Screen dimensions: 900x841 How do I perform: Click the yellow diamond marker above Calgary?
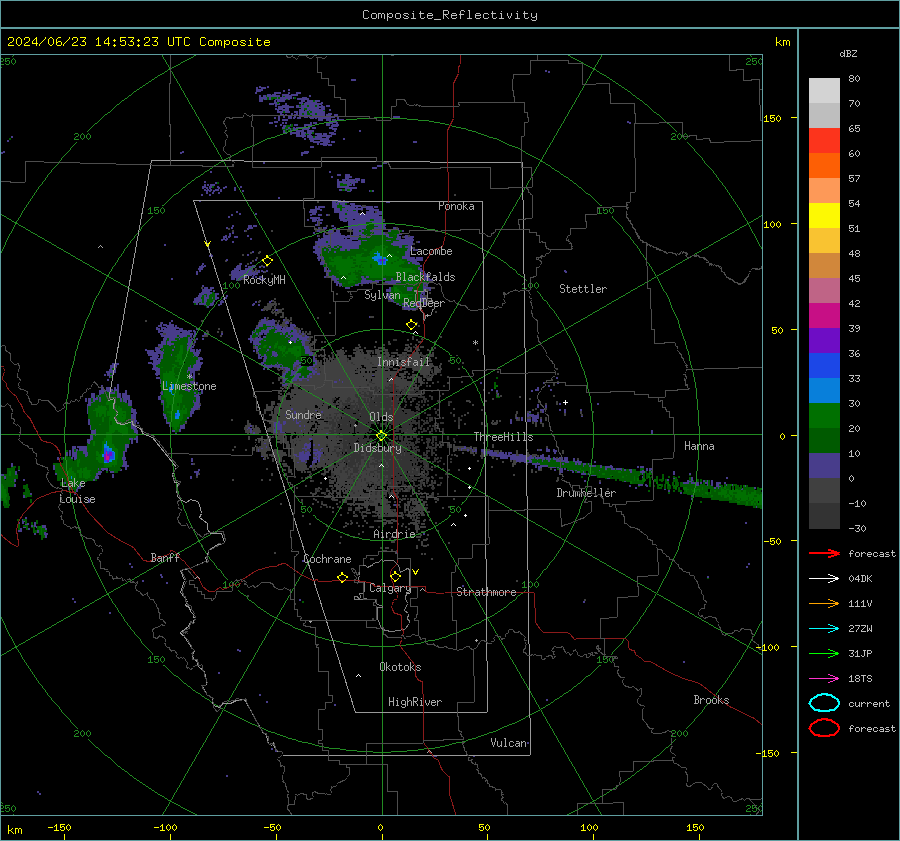point(395,576)
